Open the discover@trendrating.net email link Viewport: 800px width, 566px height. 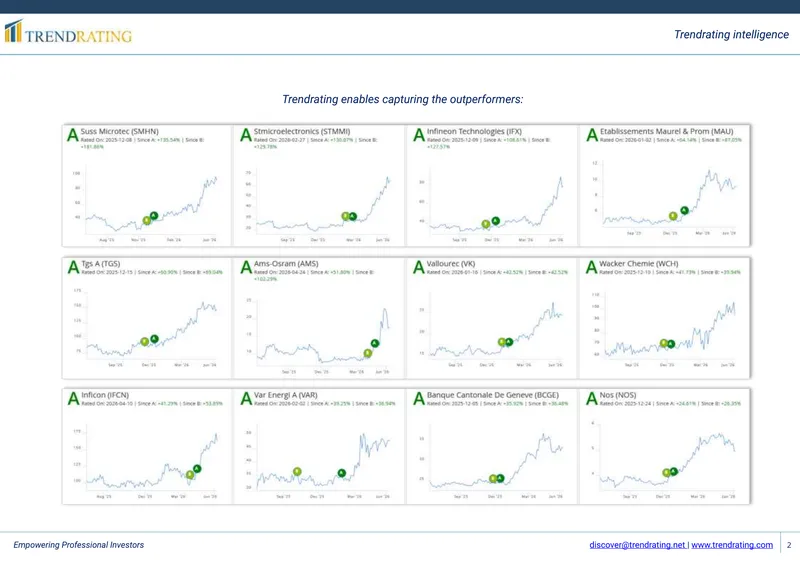[637, 545]
